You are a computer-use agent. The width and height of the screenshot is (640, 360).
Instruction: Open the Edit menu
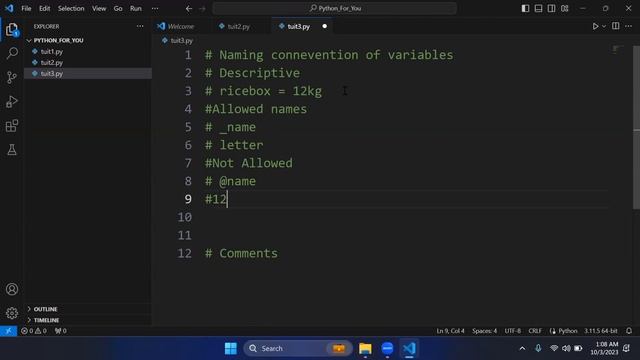tap(44, 8)
